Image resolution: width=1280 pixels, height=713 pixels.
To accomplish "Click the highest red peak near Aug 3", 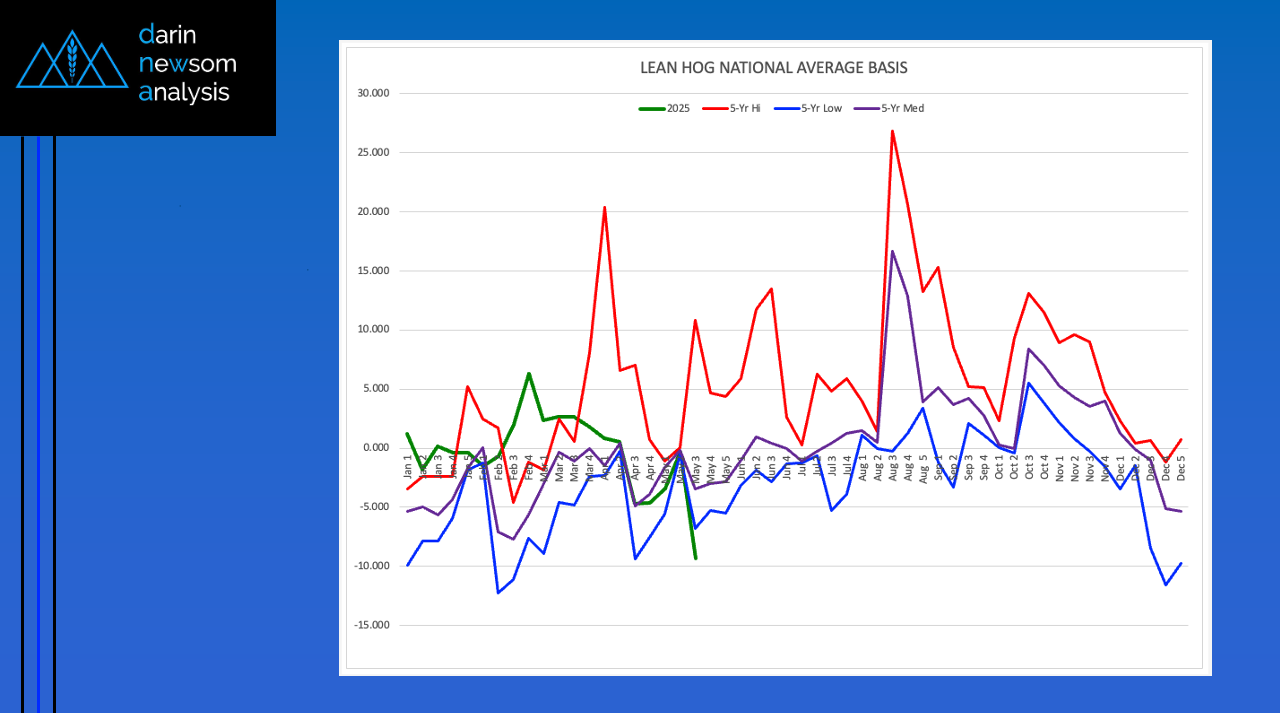I will click(x=892, y=131).
